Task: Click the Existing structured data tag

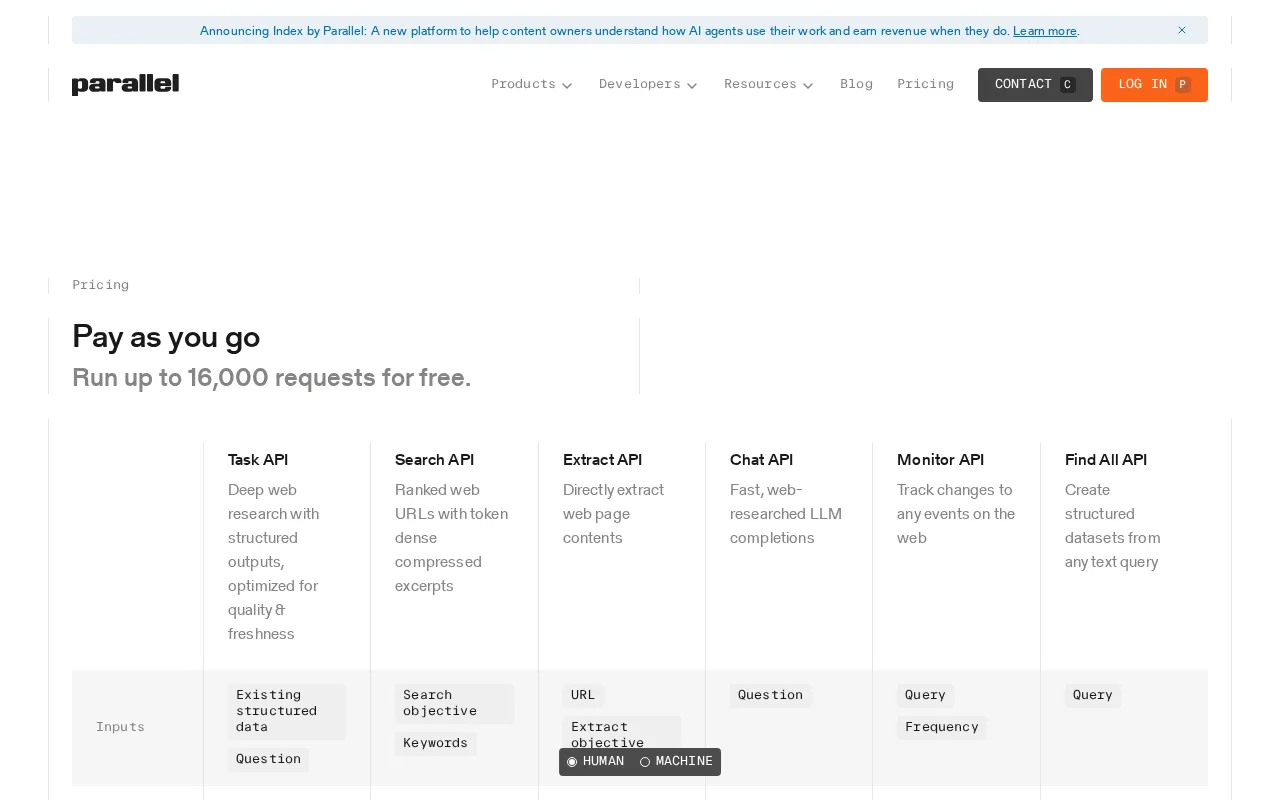Action: pos(287,711)
